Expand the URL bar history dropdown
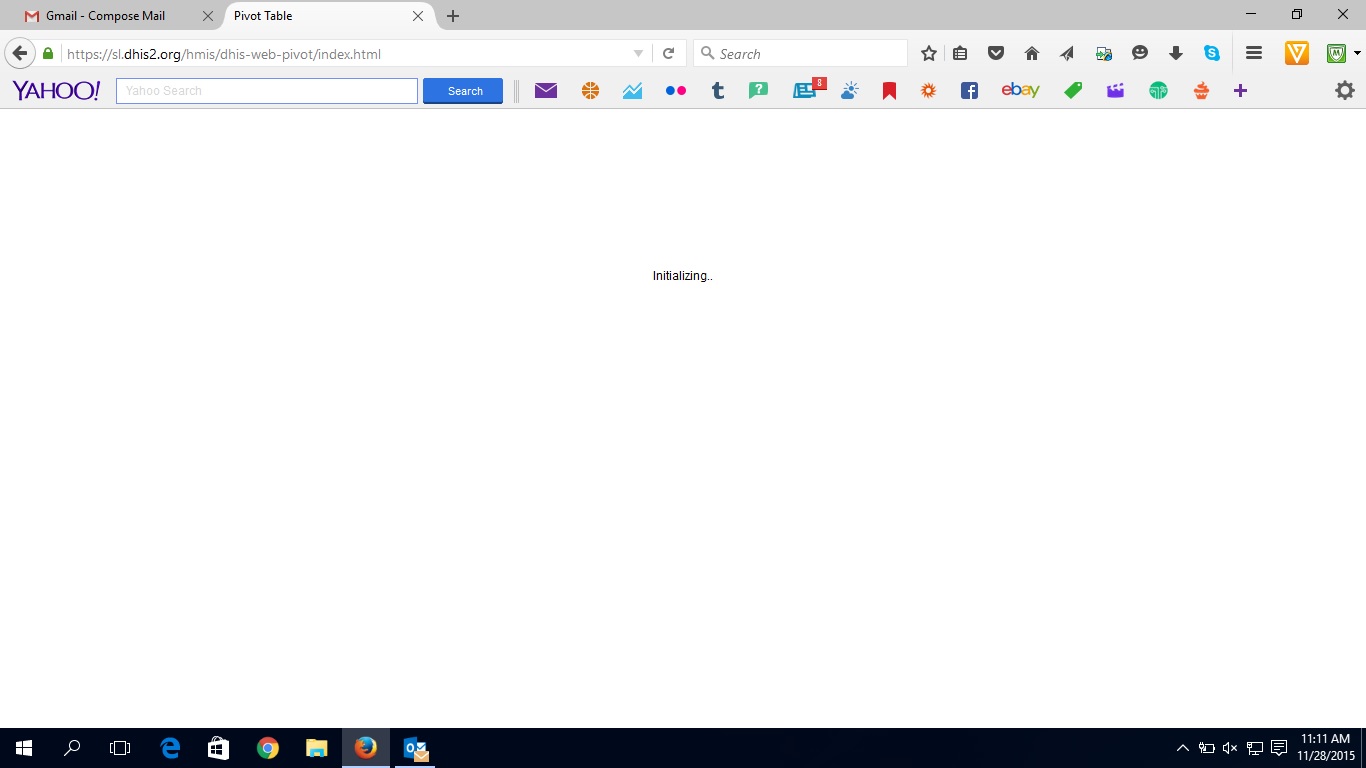1366x768 pixels. point(638,54)
